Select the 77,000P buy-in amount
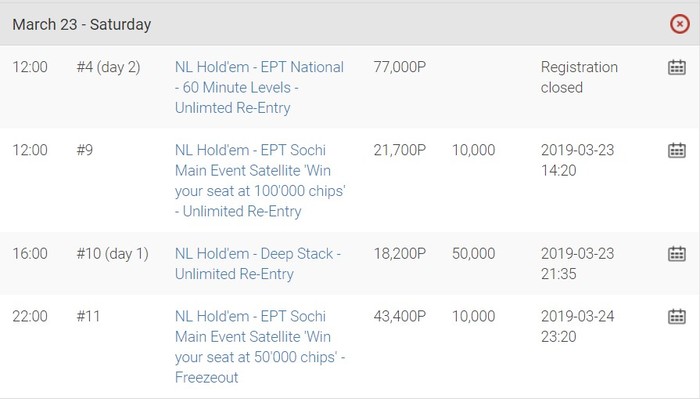The height and width of the screenshot is (399, 700). (400, 67)
